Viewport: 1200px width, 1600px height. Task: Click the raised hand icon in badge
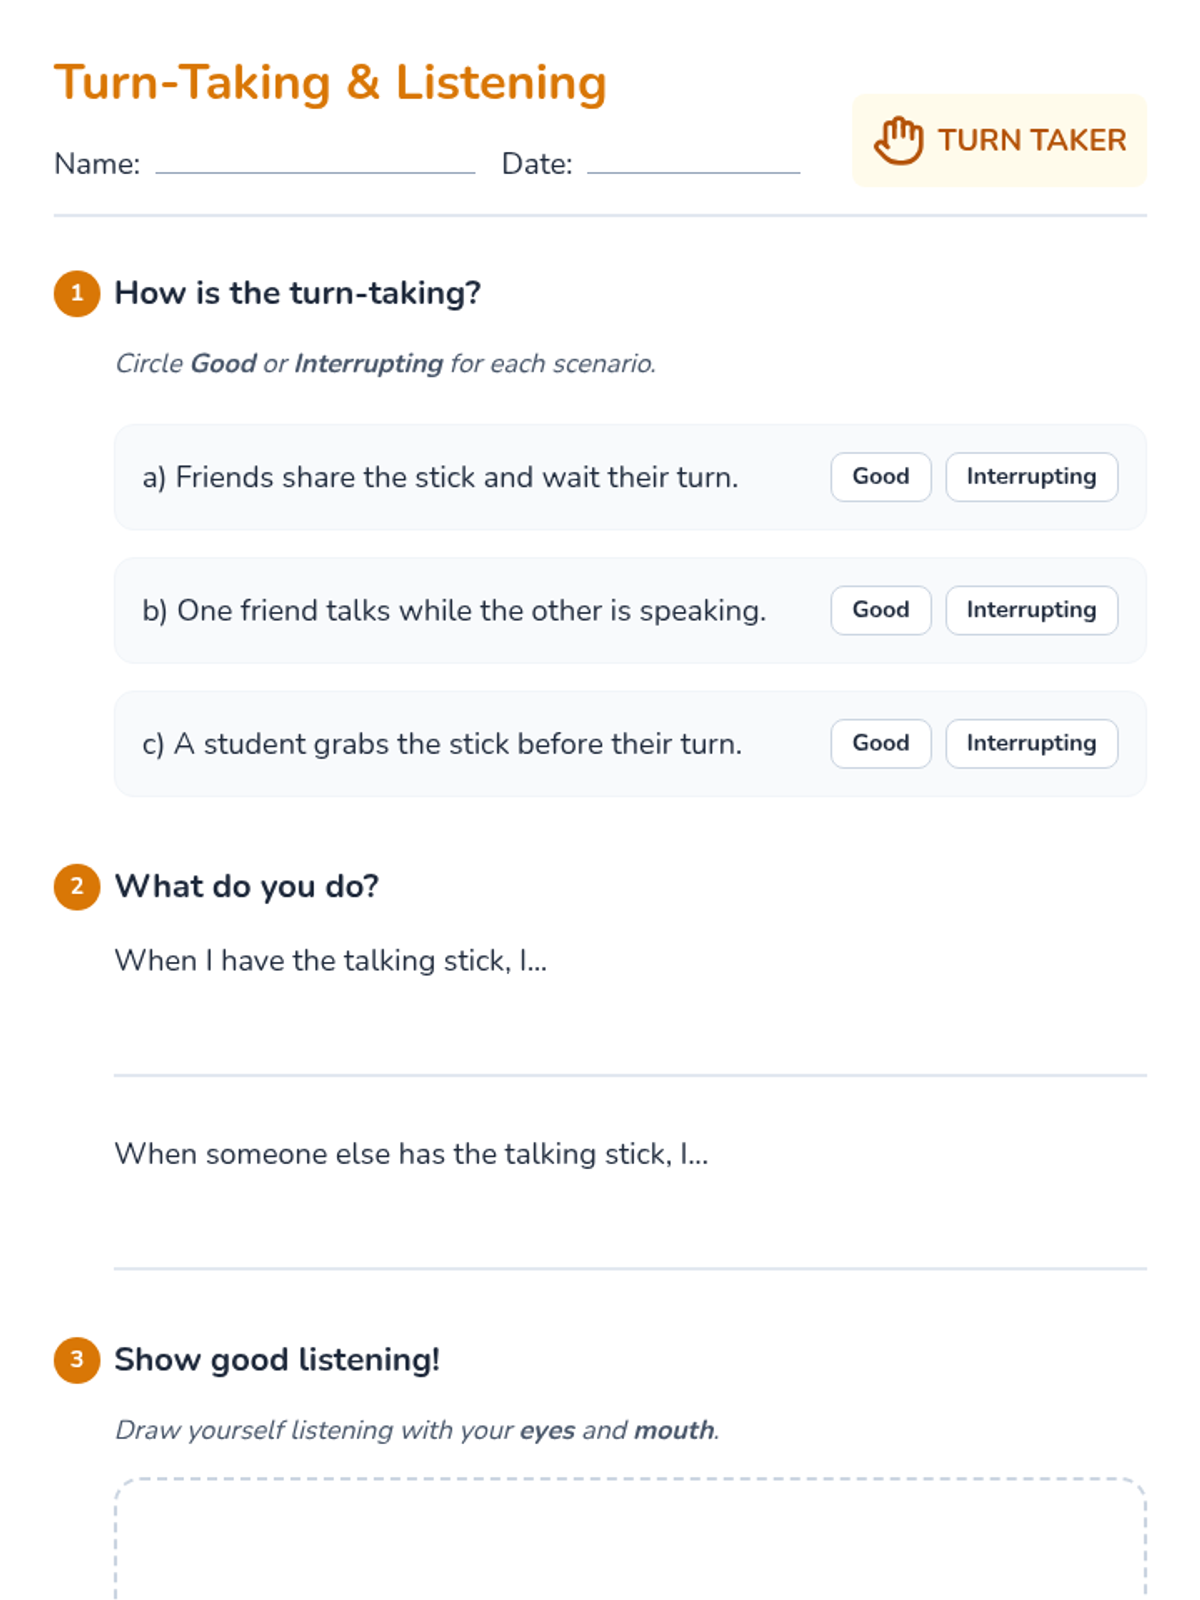pyautogui.click(x=898, y=140)
